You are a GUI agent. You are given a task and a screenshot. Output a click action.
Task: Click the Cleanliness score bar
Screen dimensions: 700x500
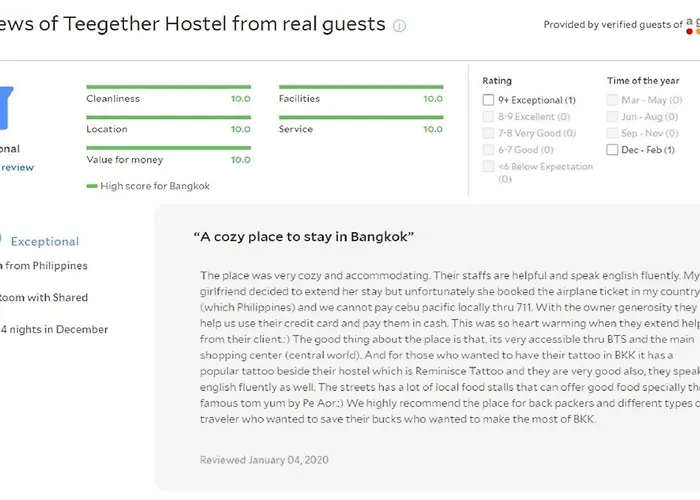(169, 87)
